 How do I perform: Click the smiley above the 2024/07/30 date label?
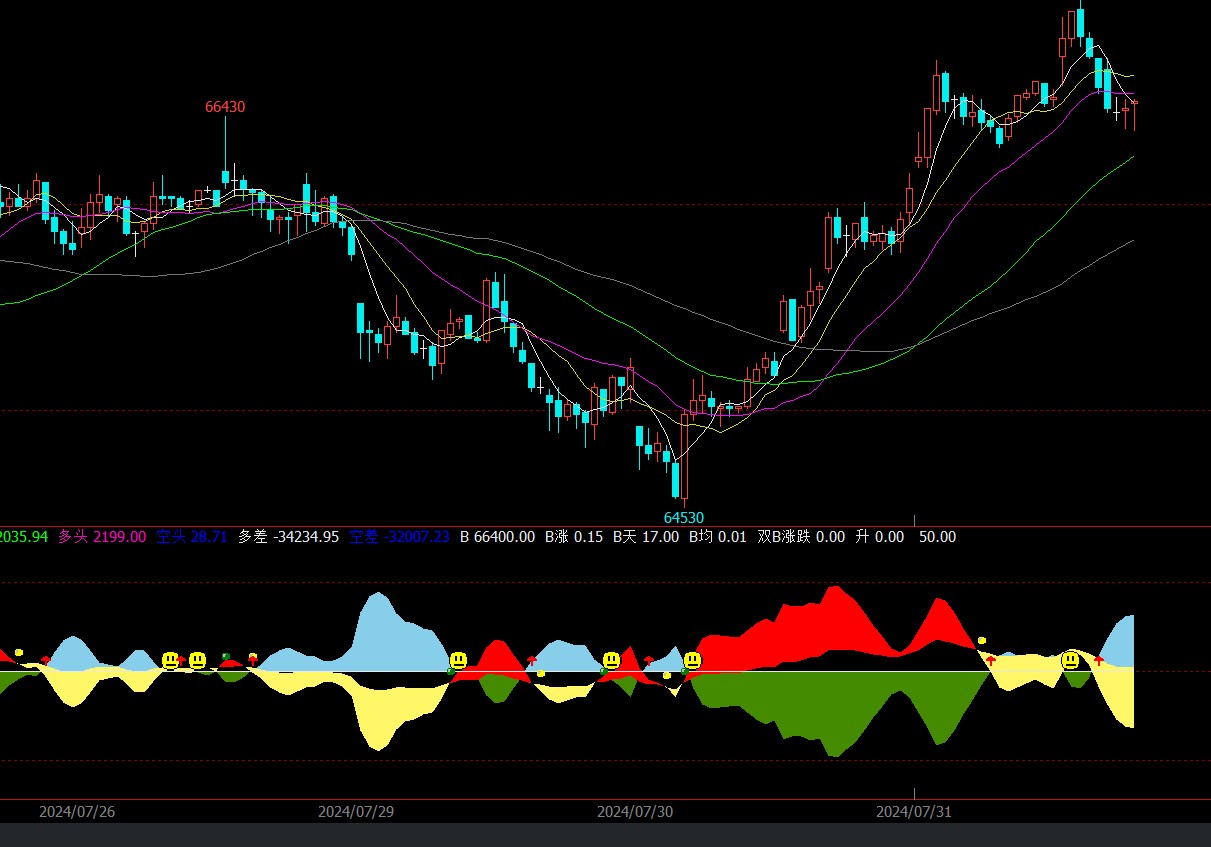(x=611, y=660)
